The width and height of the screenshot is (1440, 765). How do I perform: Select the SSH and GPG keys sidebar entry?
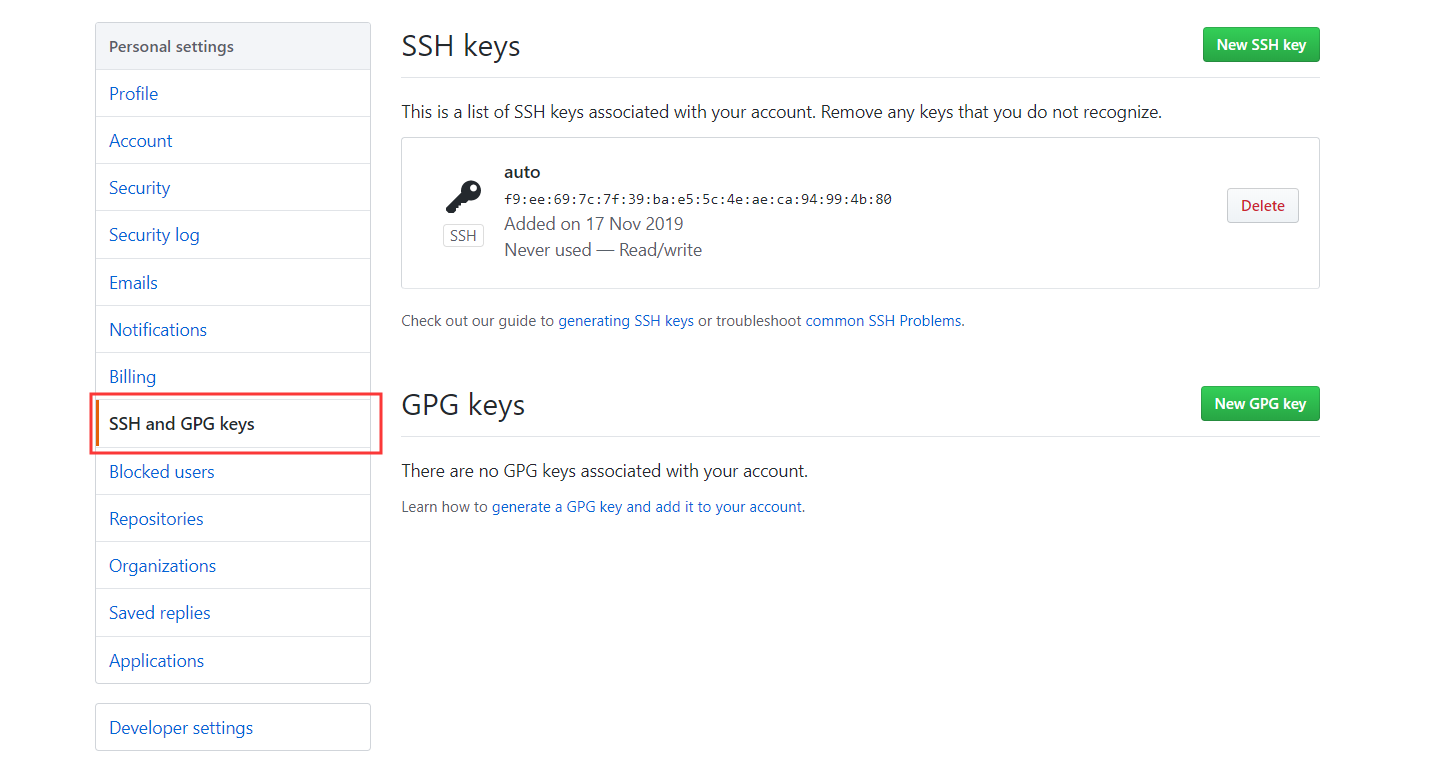[x=179, y=423]
